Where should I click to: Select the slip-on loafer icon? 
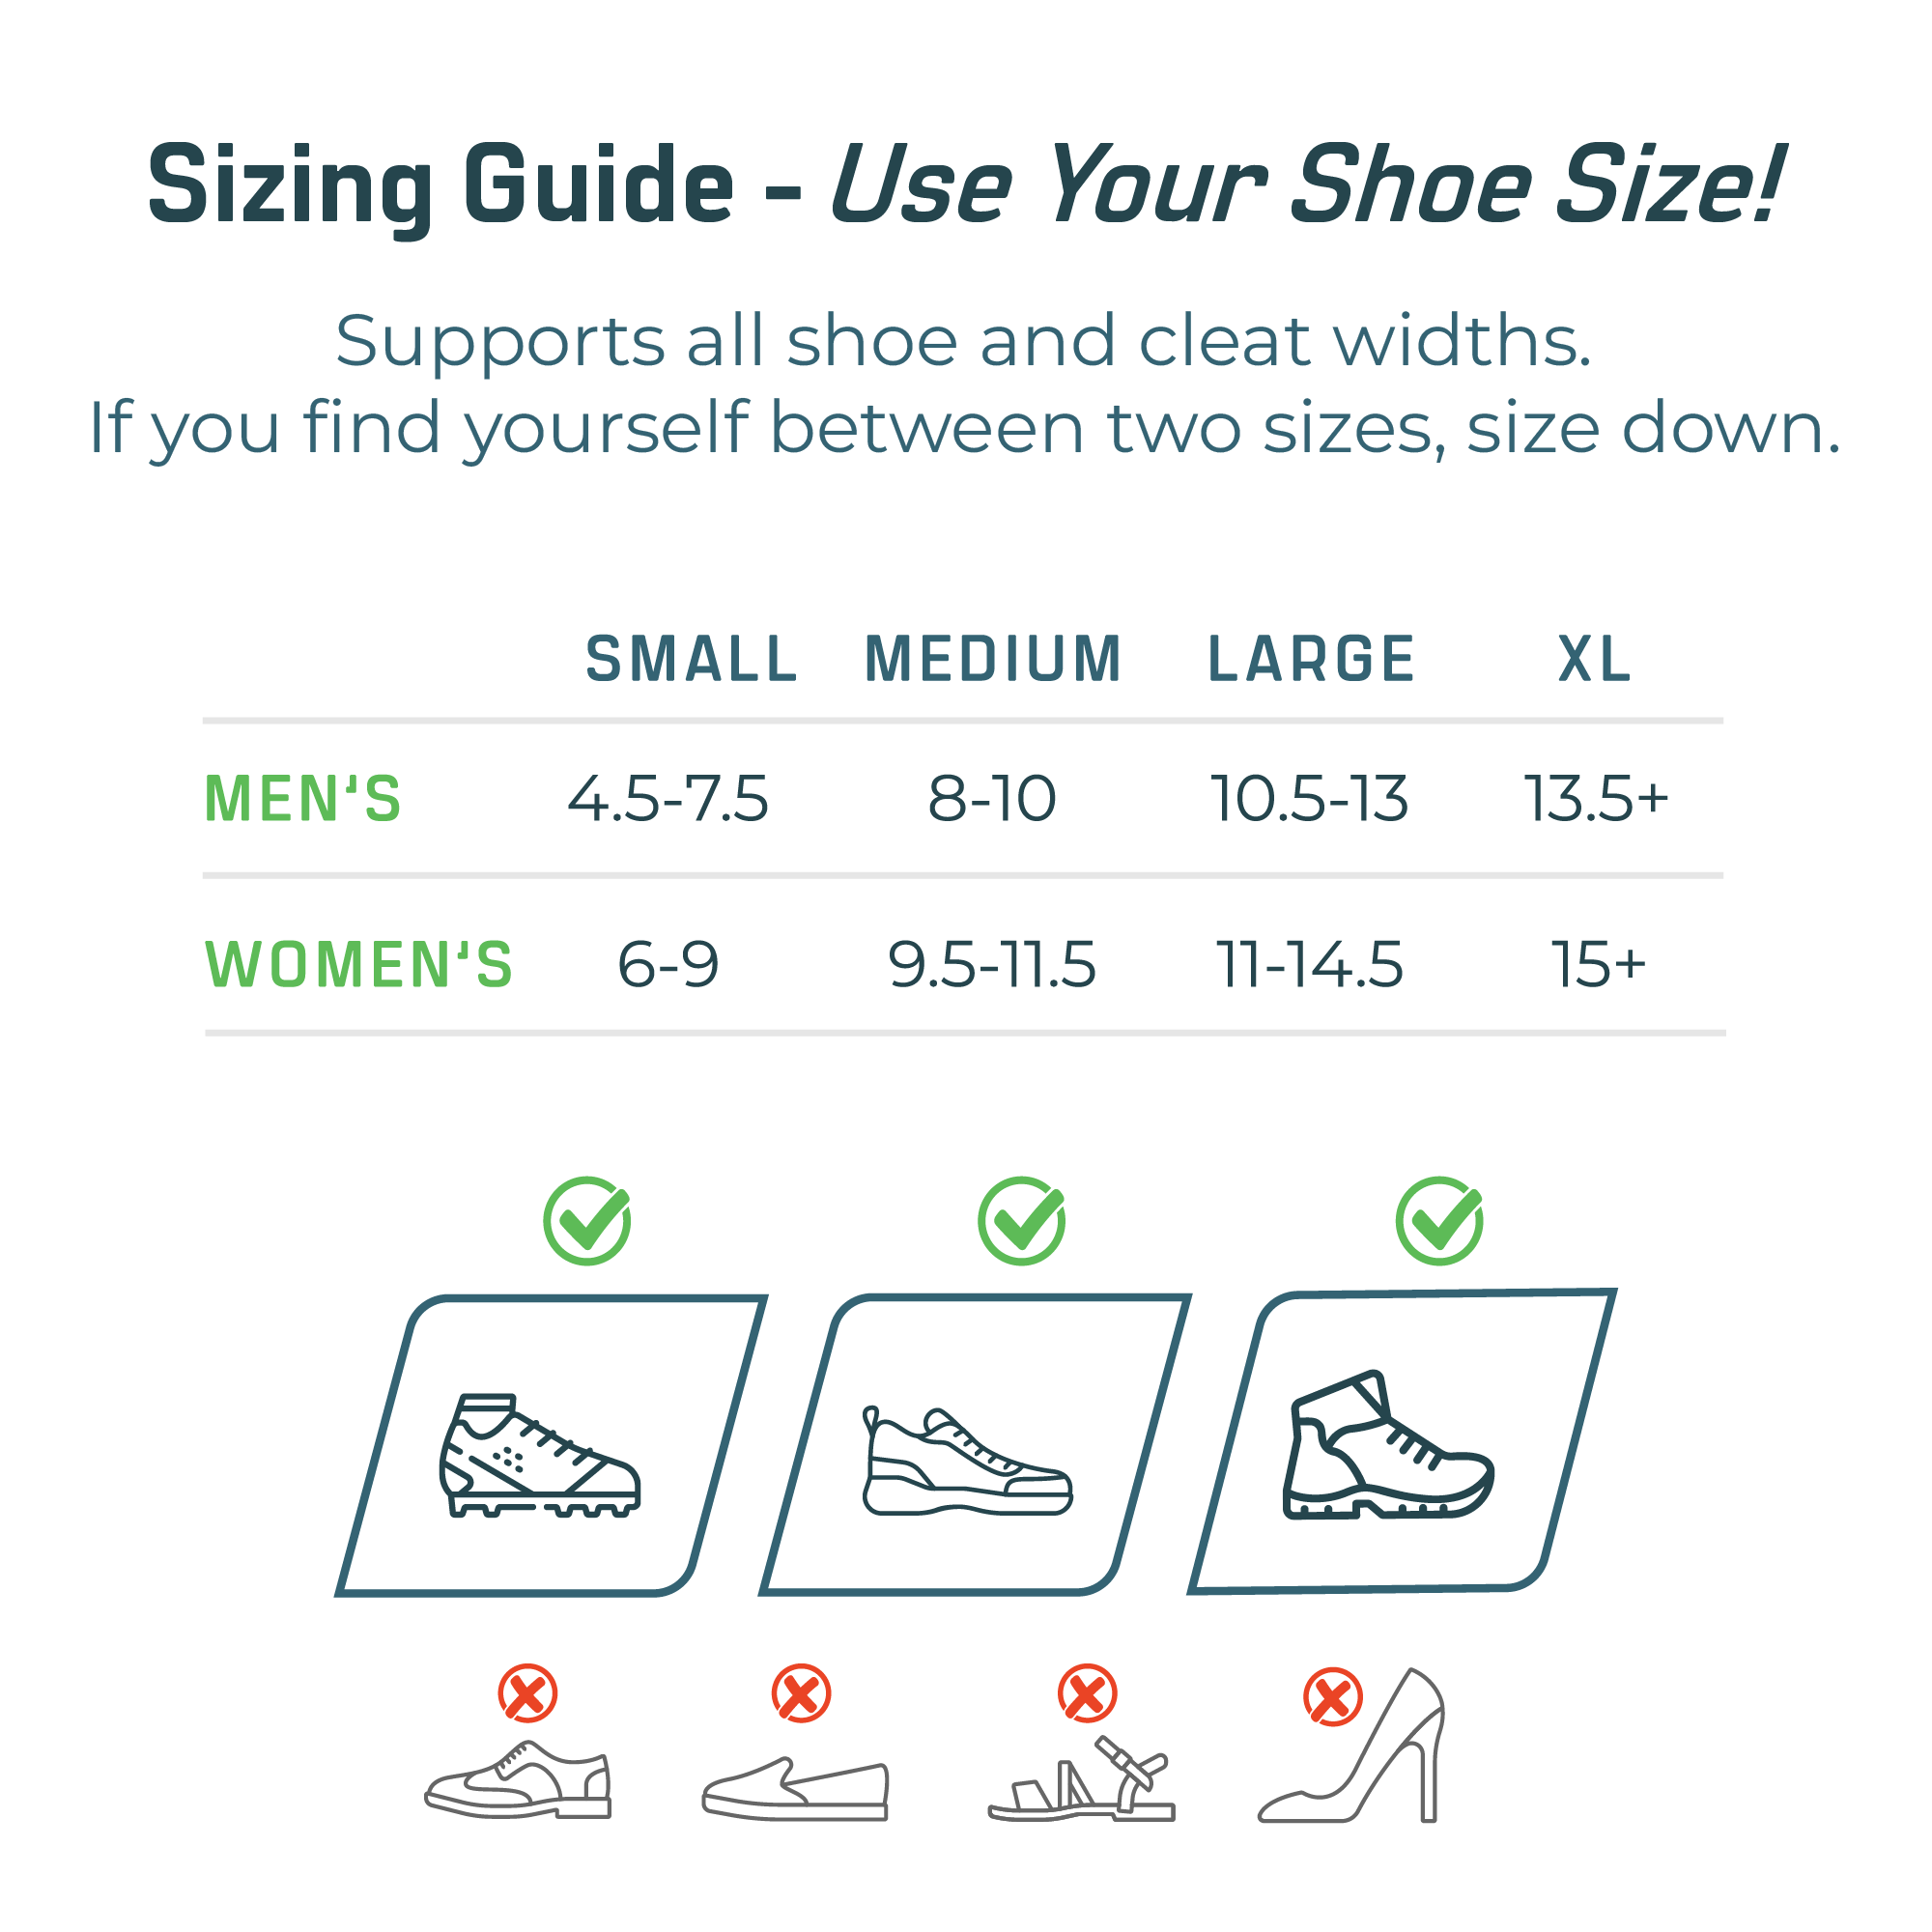[795, 1788]
